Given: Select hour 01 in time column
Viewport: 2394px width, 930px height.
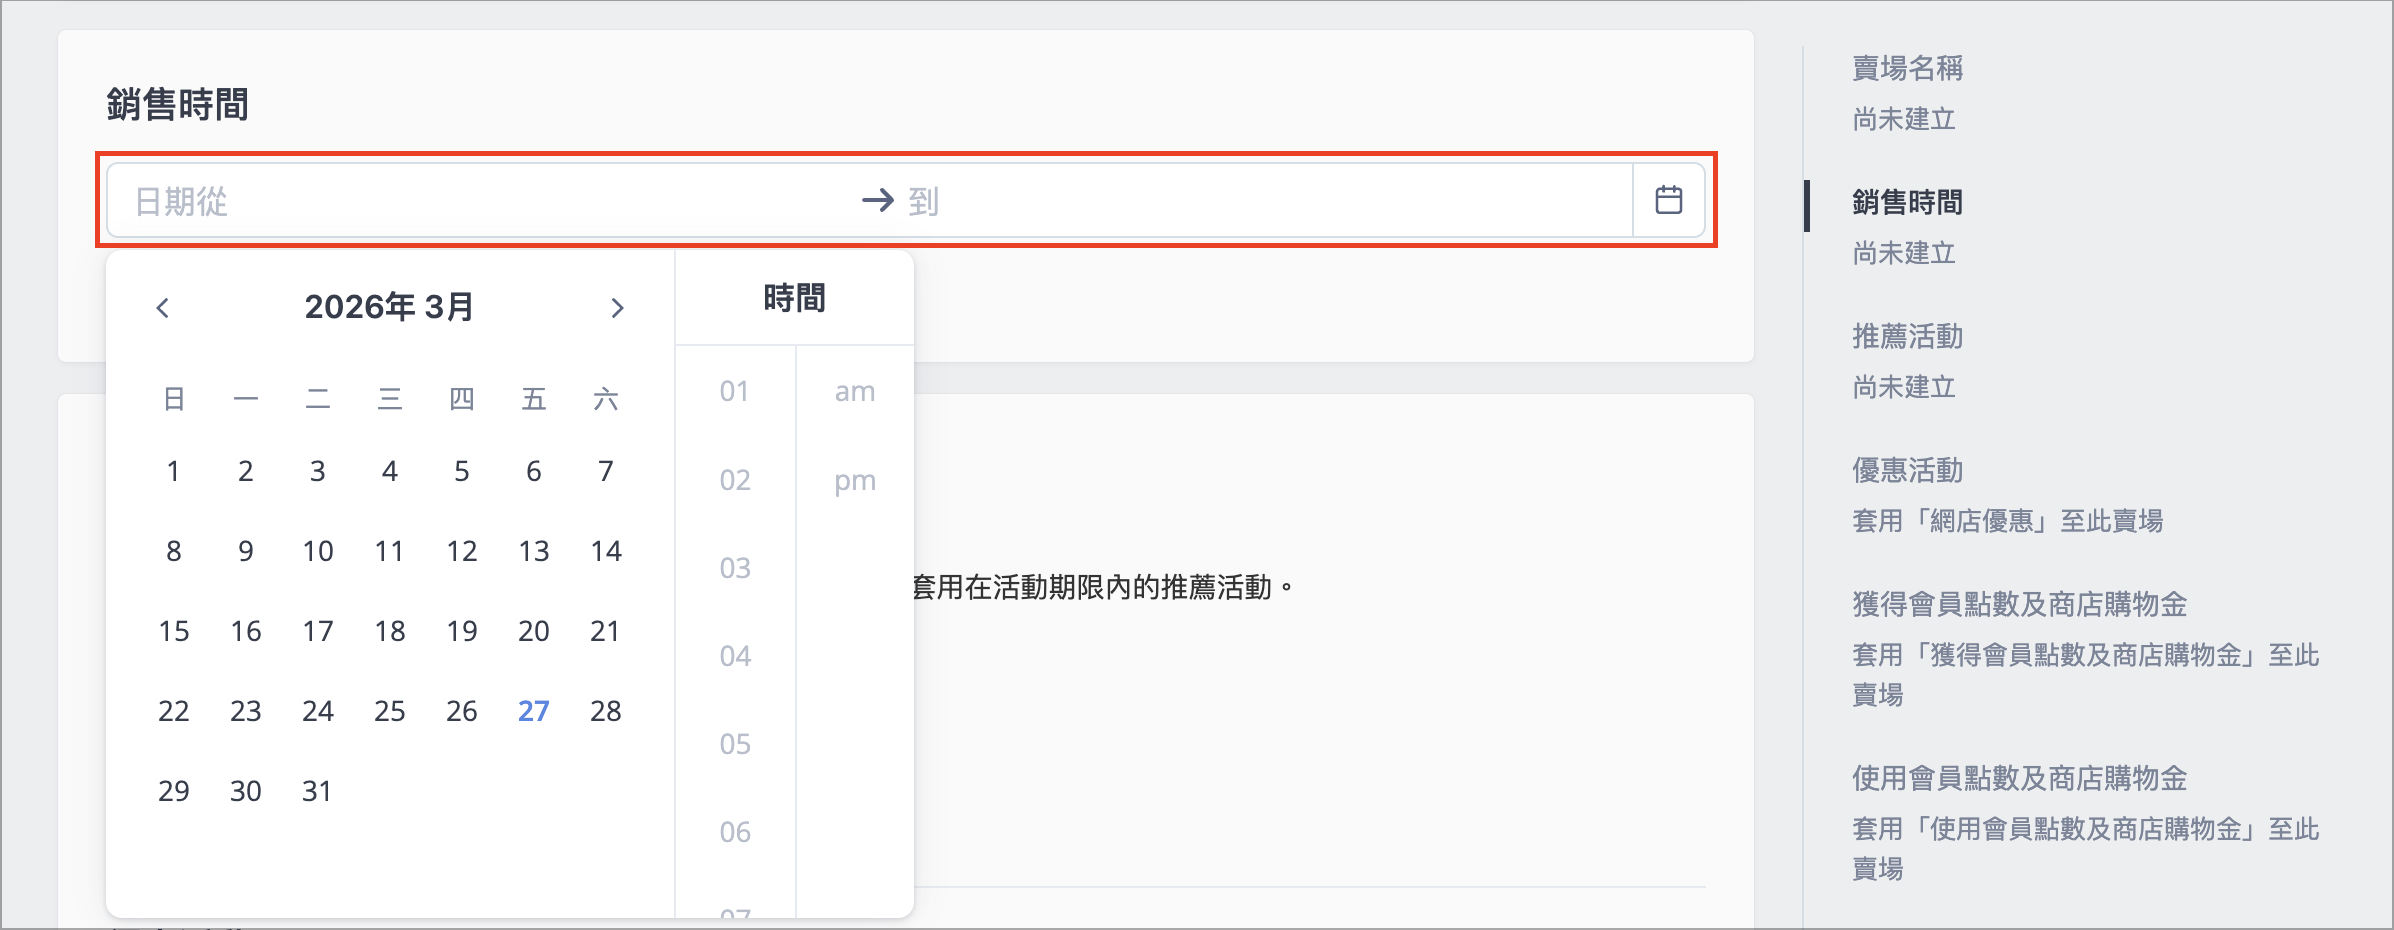Looking at the screenshot, I should [735, 391].
